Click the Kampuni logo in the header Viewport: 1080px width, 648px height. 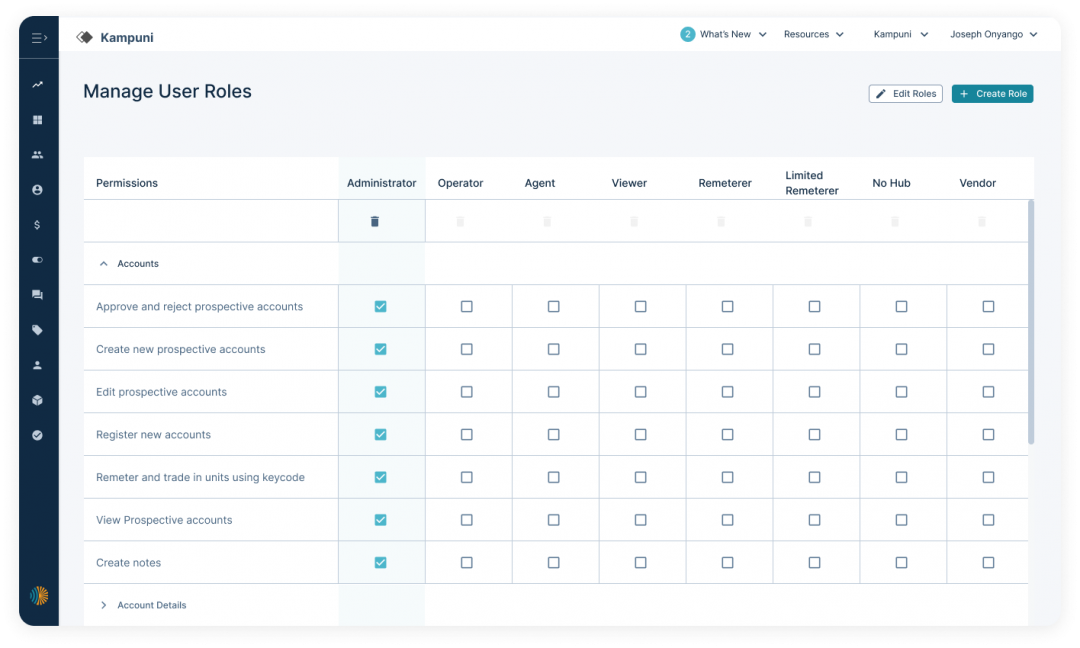pos(116,38)
